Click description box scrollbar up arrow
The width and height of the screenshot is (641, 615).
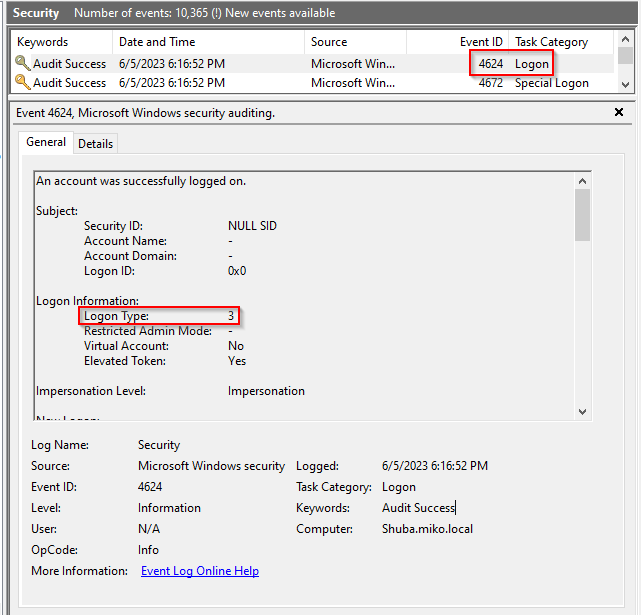tap(582, 180)
